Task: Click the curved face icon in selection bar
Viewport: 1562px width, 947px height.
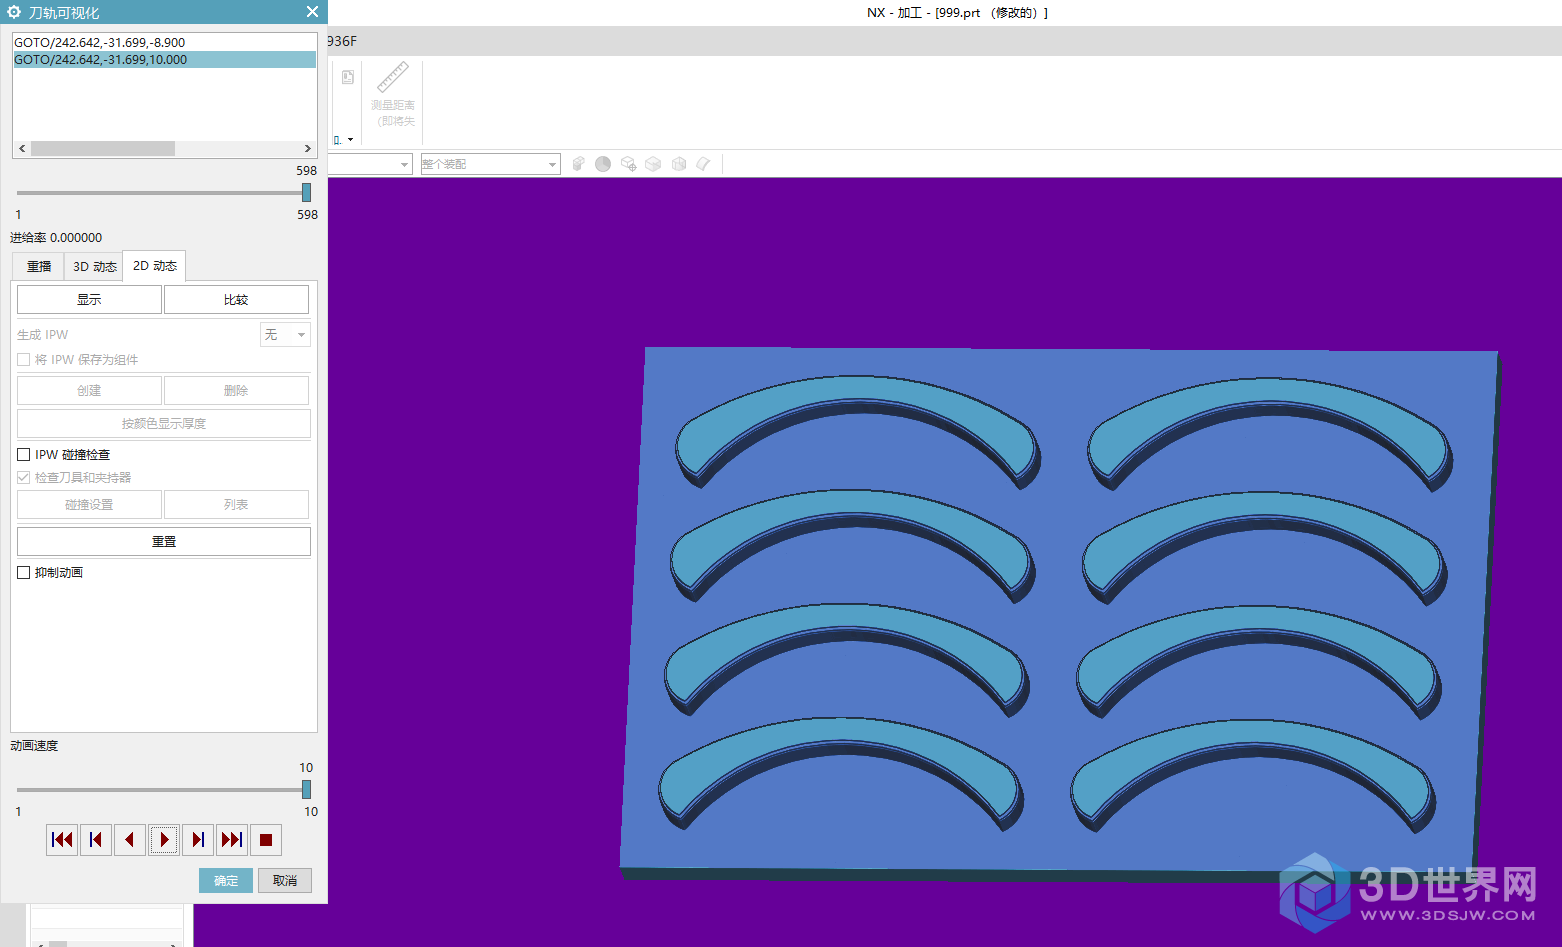Action: [704, 164]
